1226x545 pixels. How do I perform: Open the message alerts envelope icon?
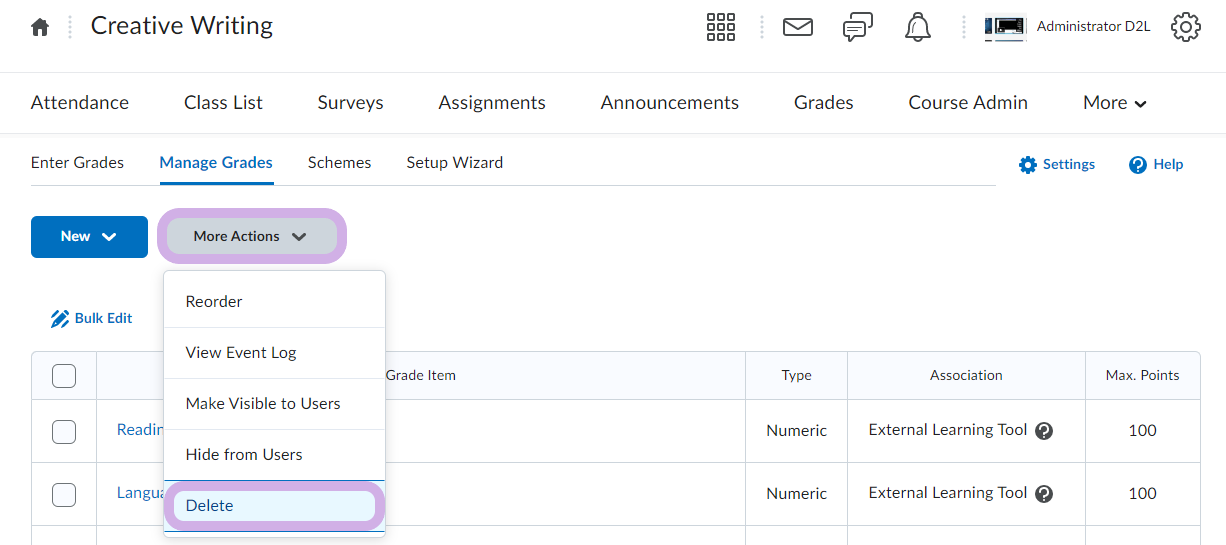(797, 27)
